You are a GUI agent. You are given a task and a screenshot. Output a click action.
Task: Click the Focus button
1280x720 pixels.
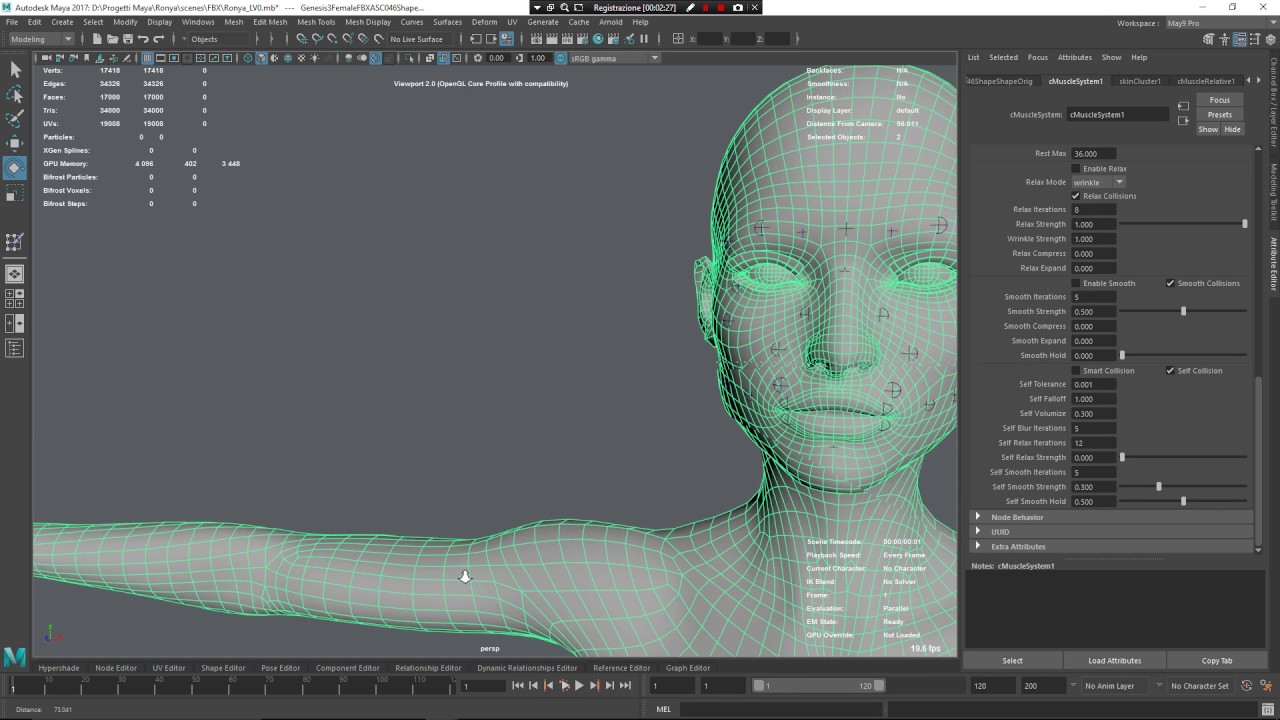coord(1220,100)
